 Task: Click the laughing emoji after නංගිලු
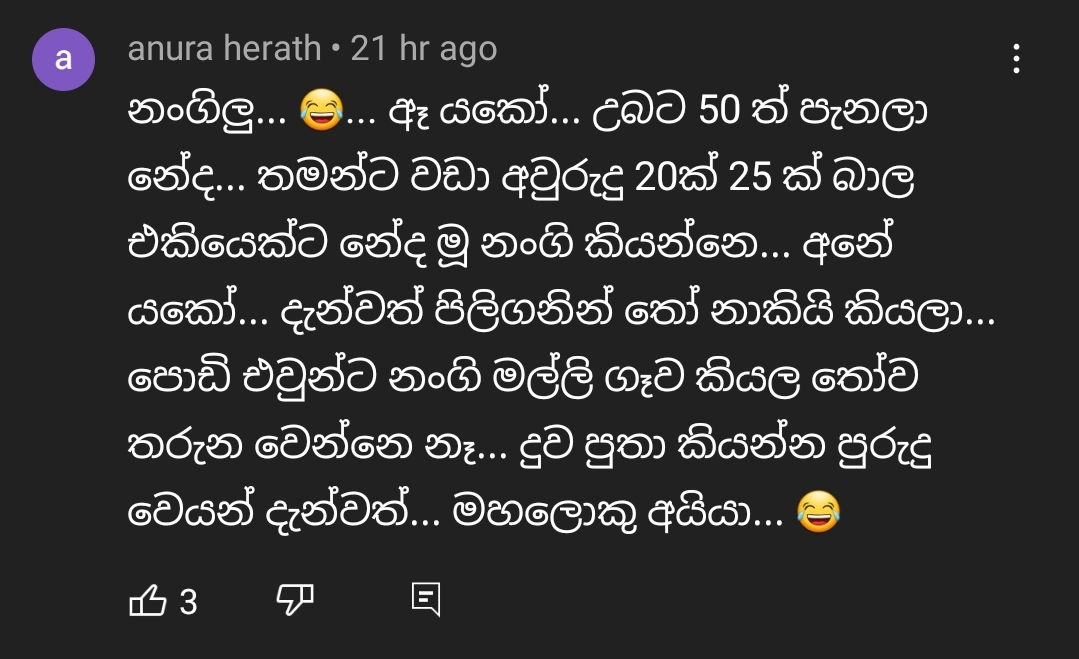point(321,110)
